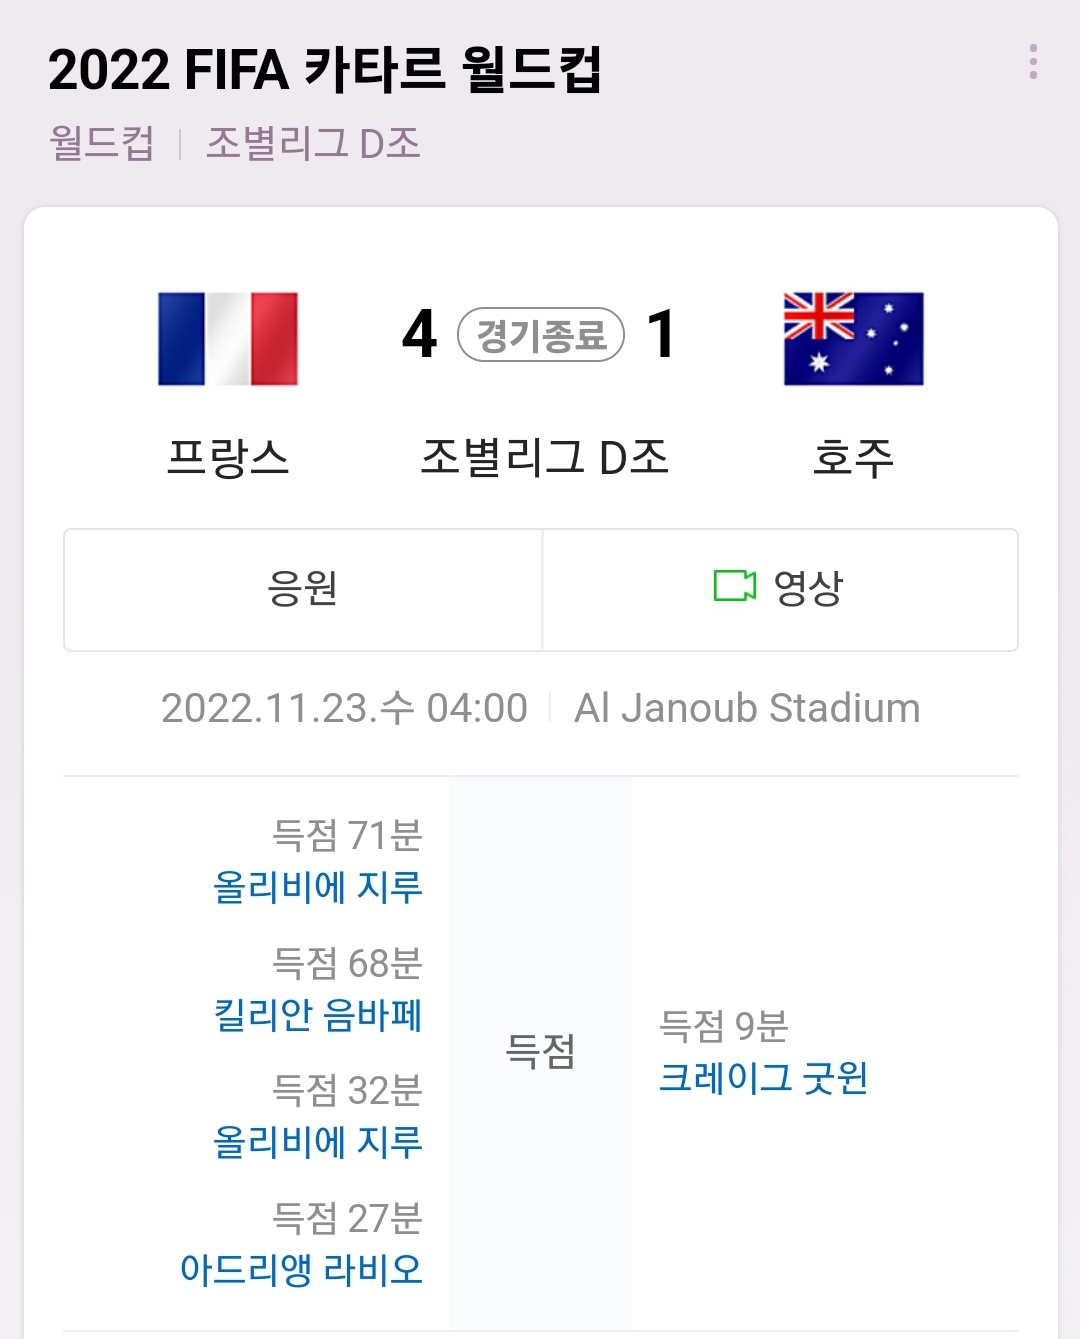
Task: Click the 득점 label in the center column
Action: (540, 1052)
